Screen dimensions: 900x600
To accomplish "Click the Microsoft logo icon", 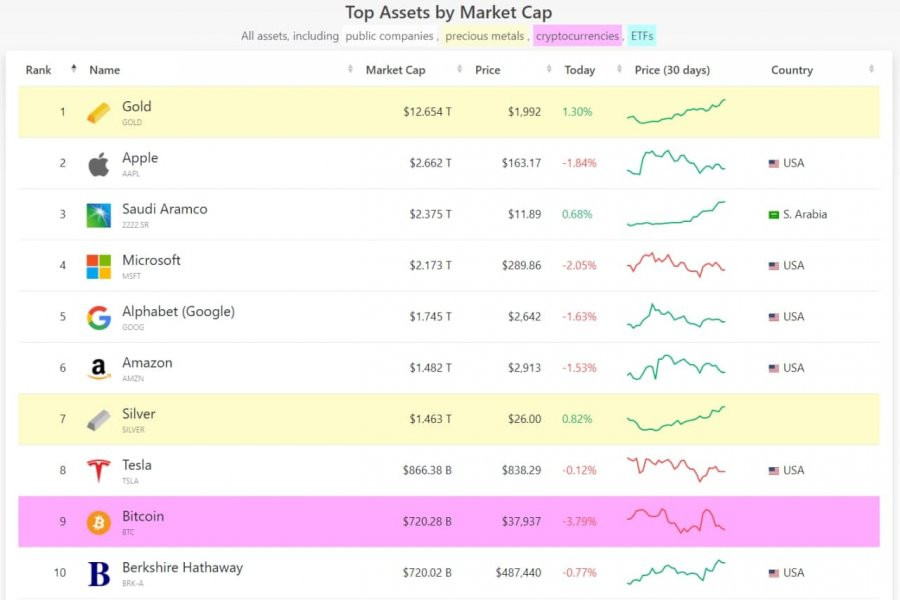I will point(98,266).
